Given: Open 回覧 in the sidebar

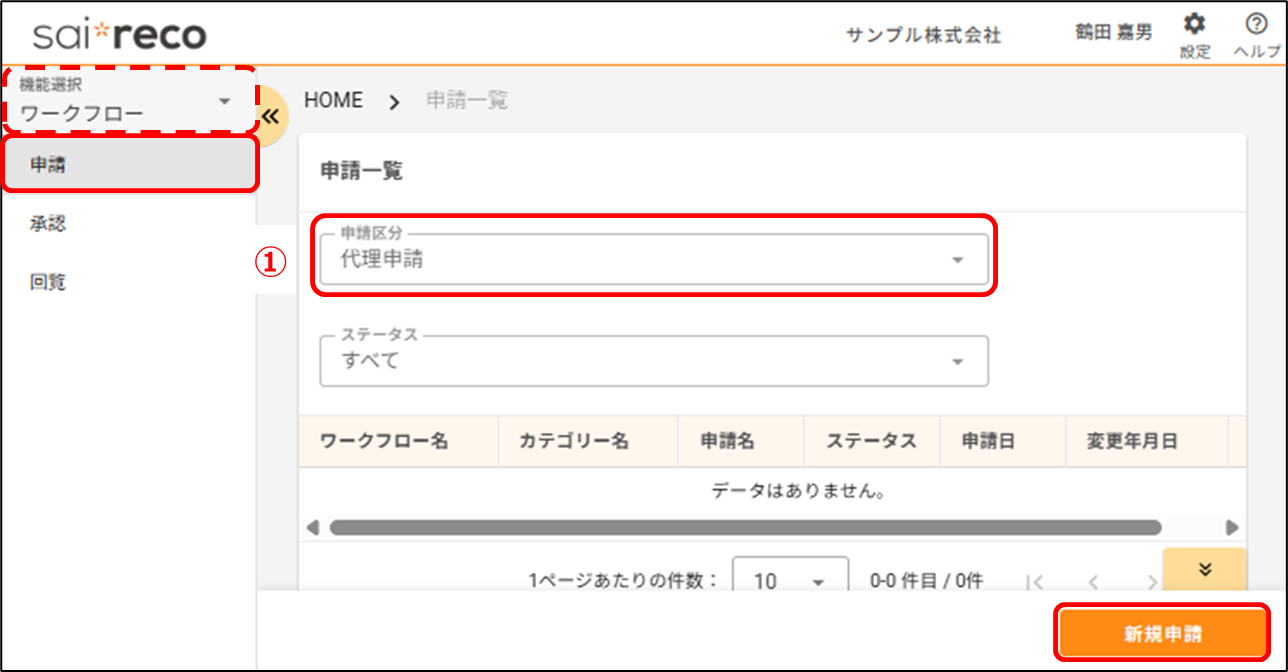Looking at the screenshot, I should pyautogui.click(x=48, y=282).
